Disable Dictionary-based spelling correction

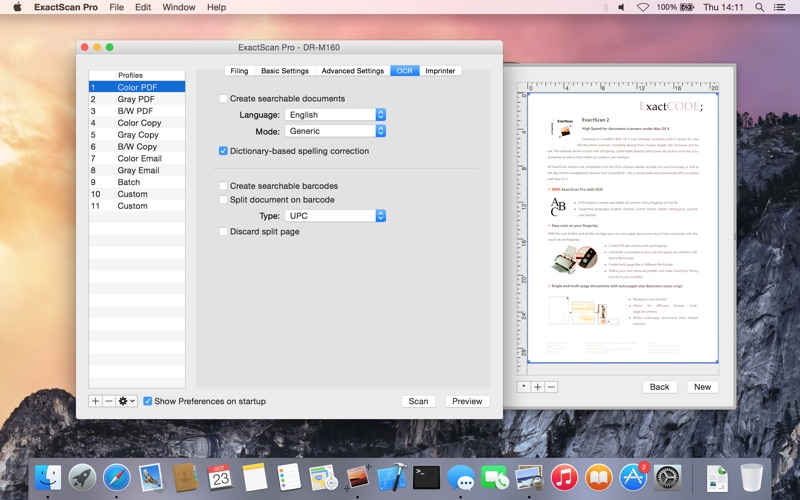[x=223, y=151]
